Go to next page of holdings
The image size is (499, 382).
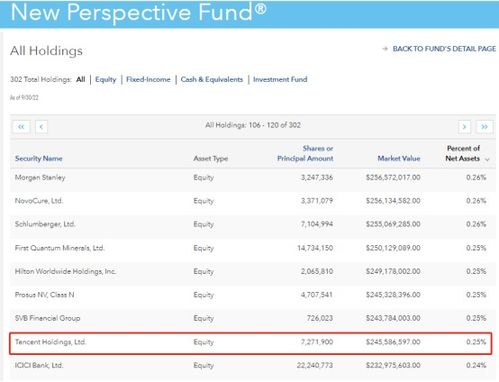click(x=464, y=127)
